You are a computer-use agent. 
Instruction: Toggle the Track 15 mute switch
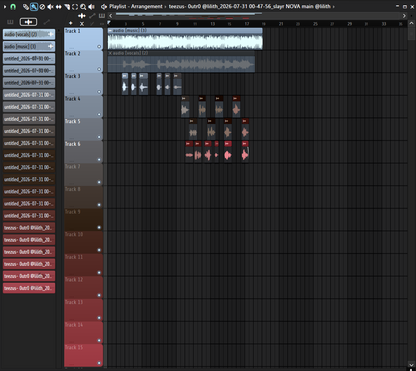[99, 363]
